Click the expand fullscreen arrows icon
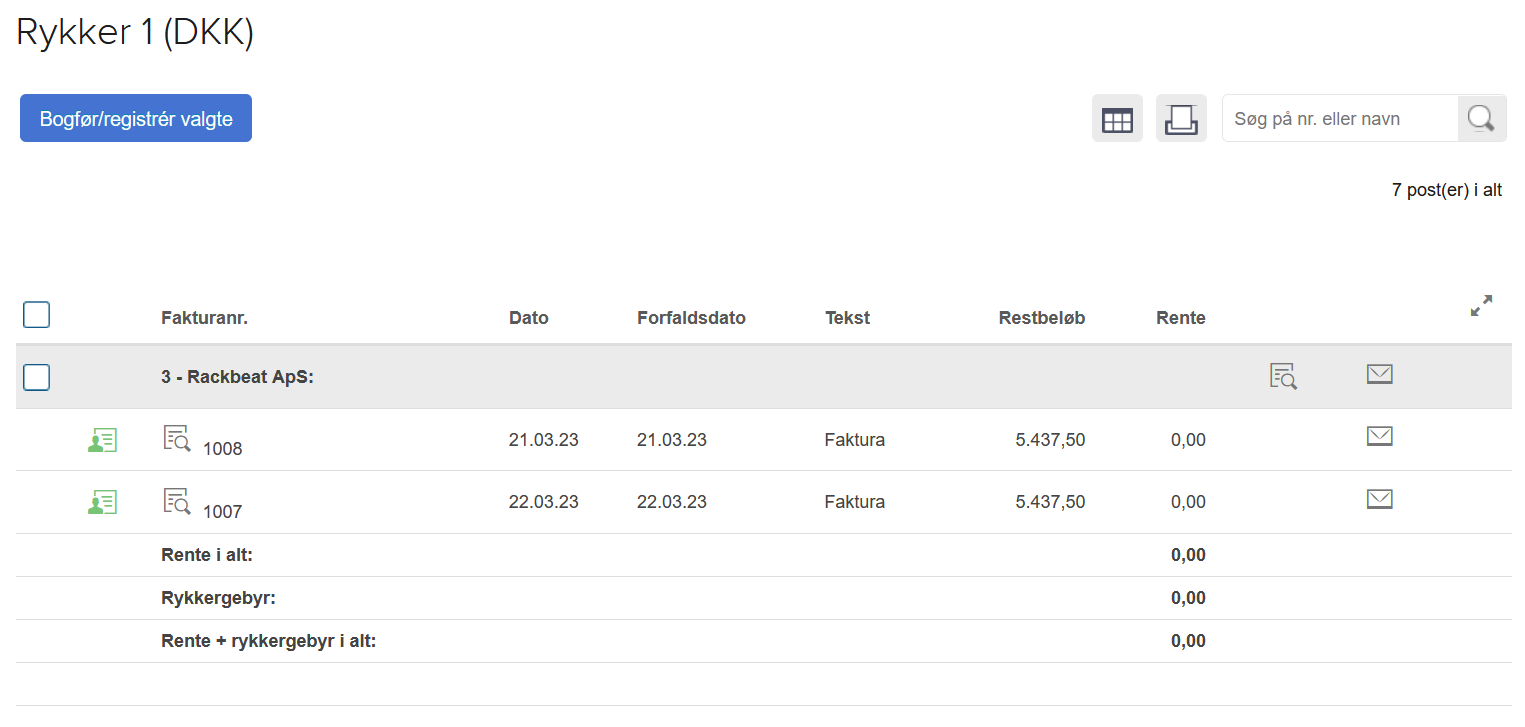1525x727 pixels. click(1481, 306)
